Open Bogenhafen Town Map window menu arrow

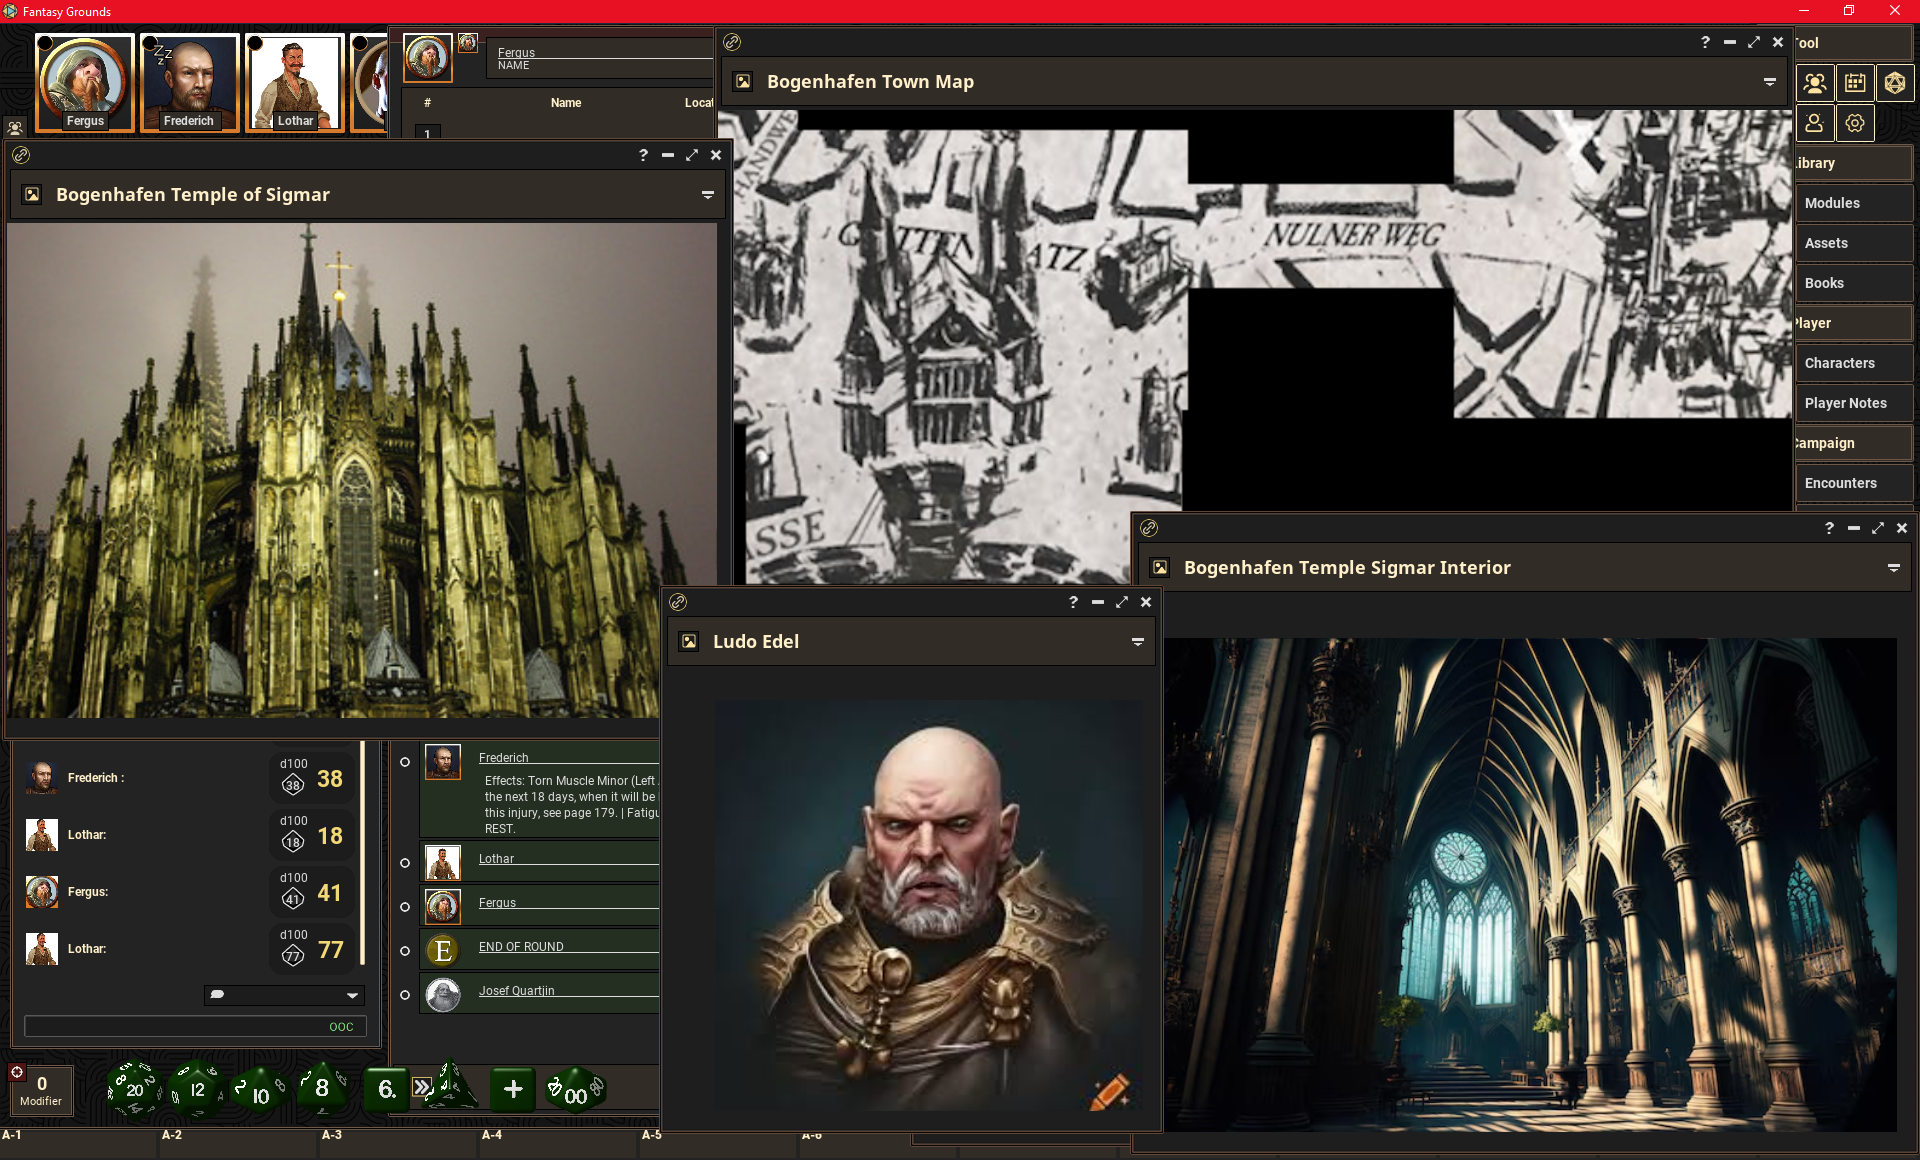pos(1770,82)
